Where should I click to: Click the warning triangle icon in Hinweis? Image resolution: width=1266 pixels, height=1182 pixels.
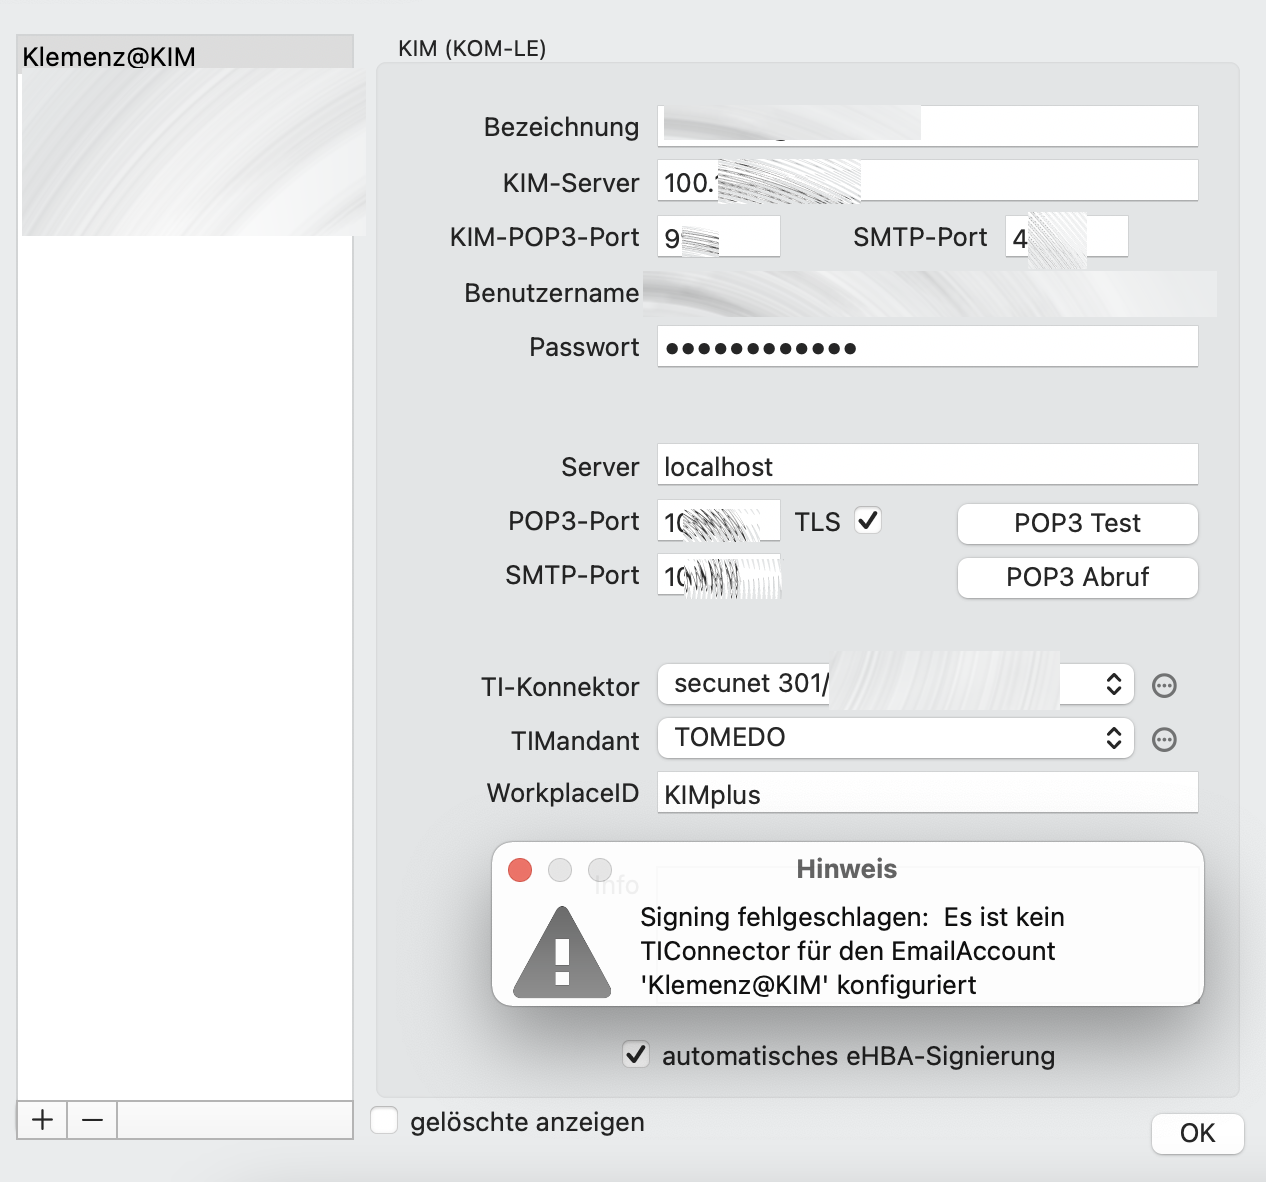562,952
